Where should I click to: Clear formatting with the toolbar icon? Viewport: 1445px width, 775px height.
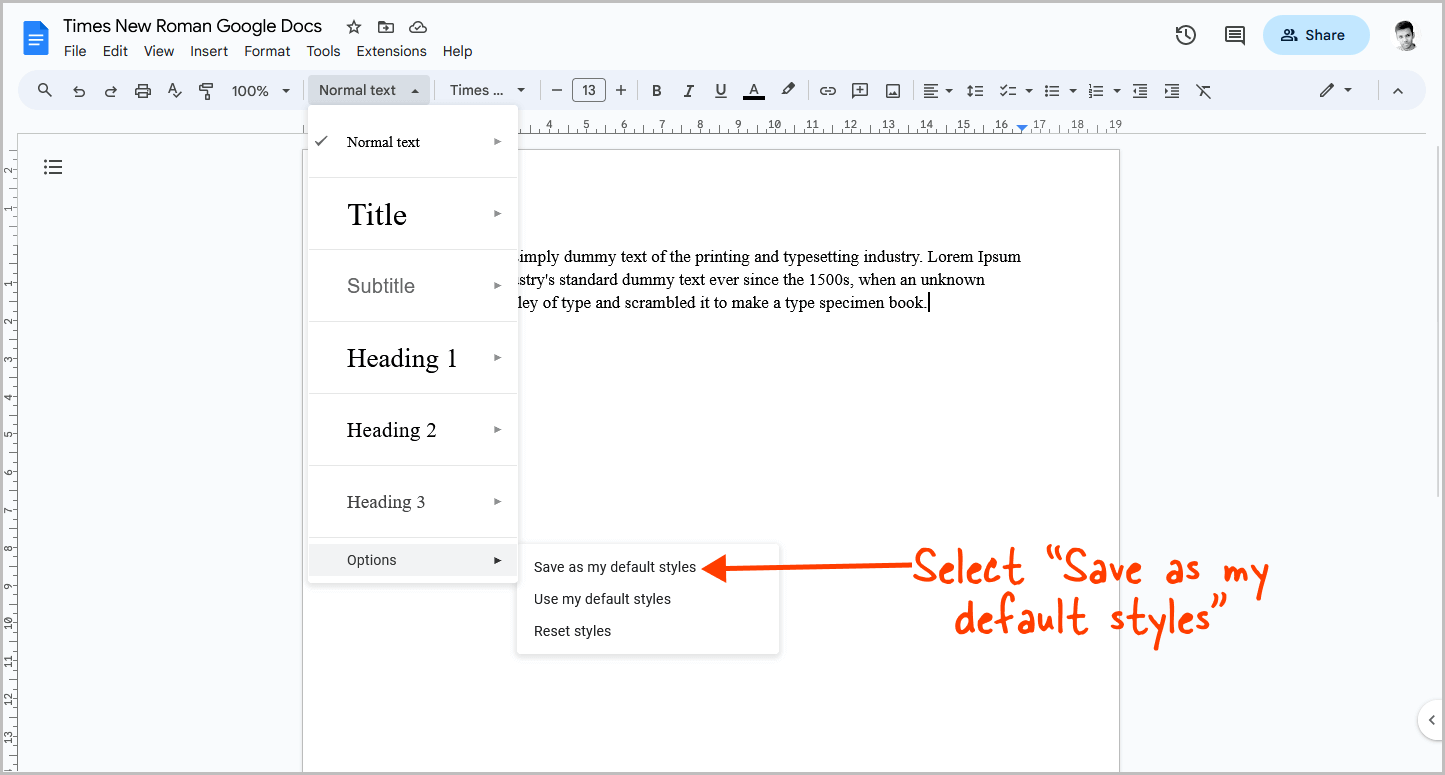click(x=1203, y=90)
